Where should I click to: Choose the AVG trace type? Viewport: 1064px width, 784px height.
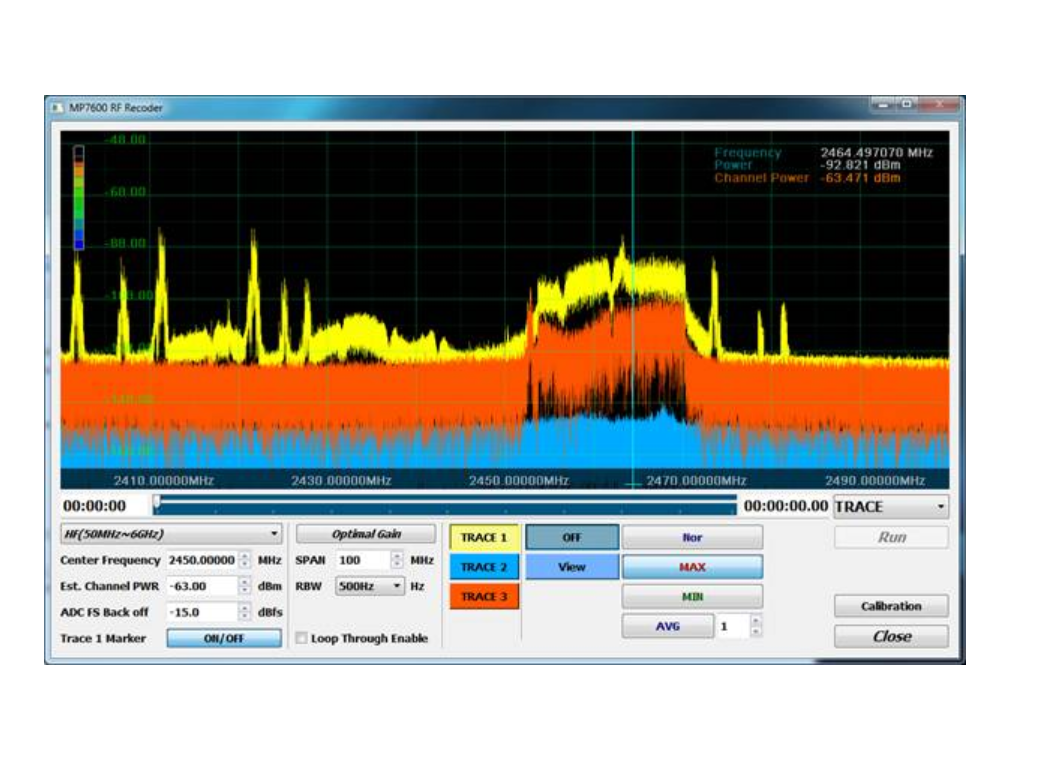668,626
